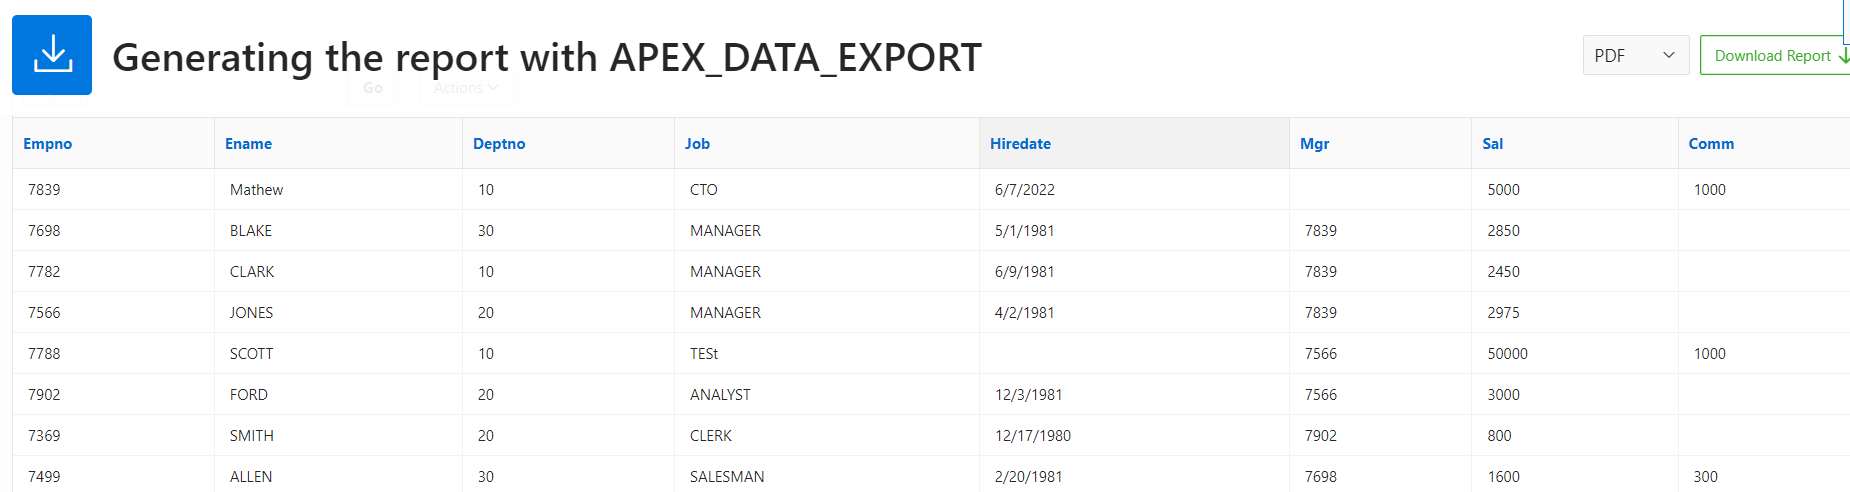The image size is (1850, 492).
Task: Click the chevron in the PDF select list
Action: [x=1668, y=55]
